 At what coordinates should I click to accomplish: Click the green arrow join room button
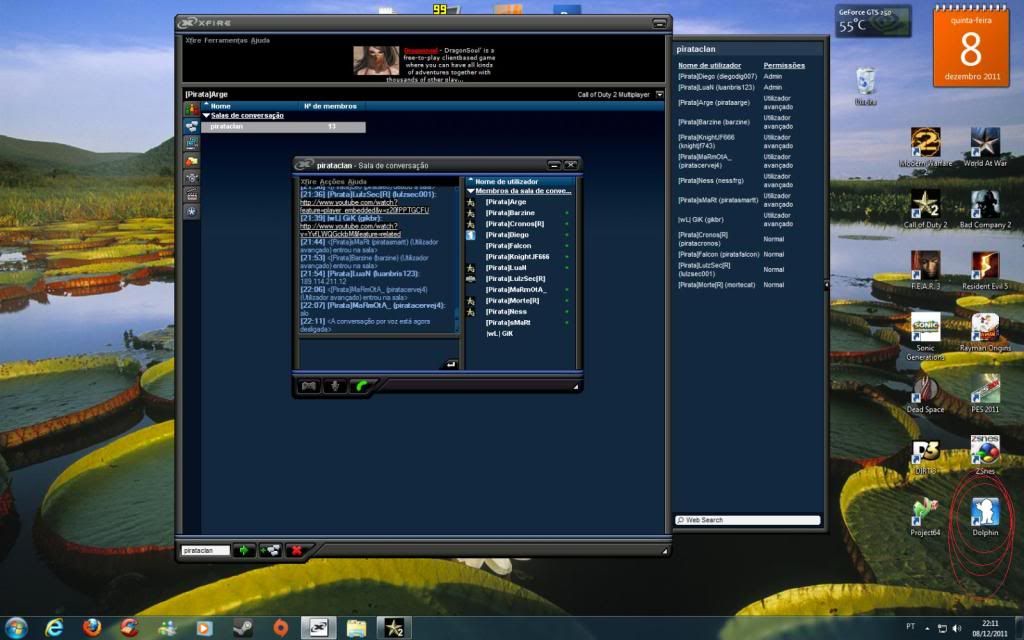244,551
